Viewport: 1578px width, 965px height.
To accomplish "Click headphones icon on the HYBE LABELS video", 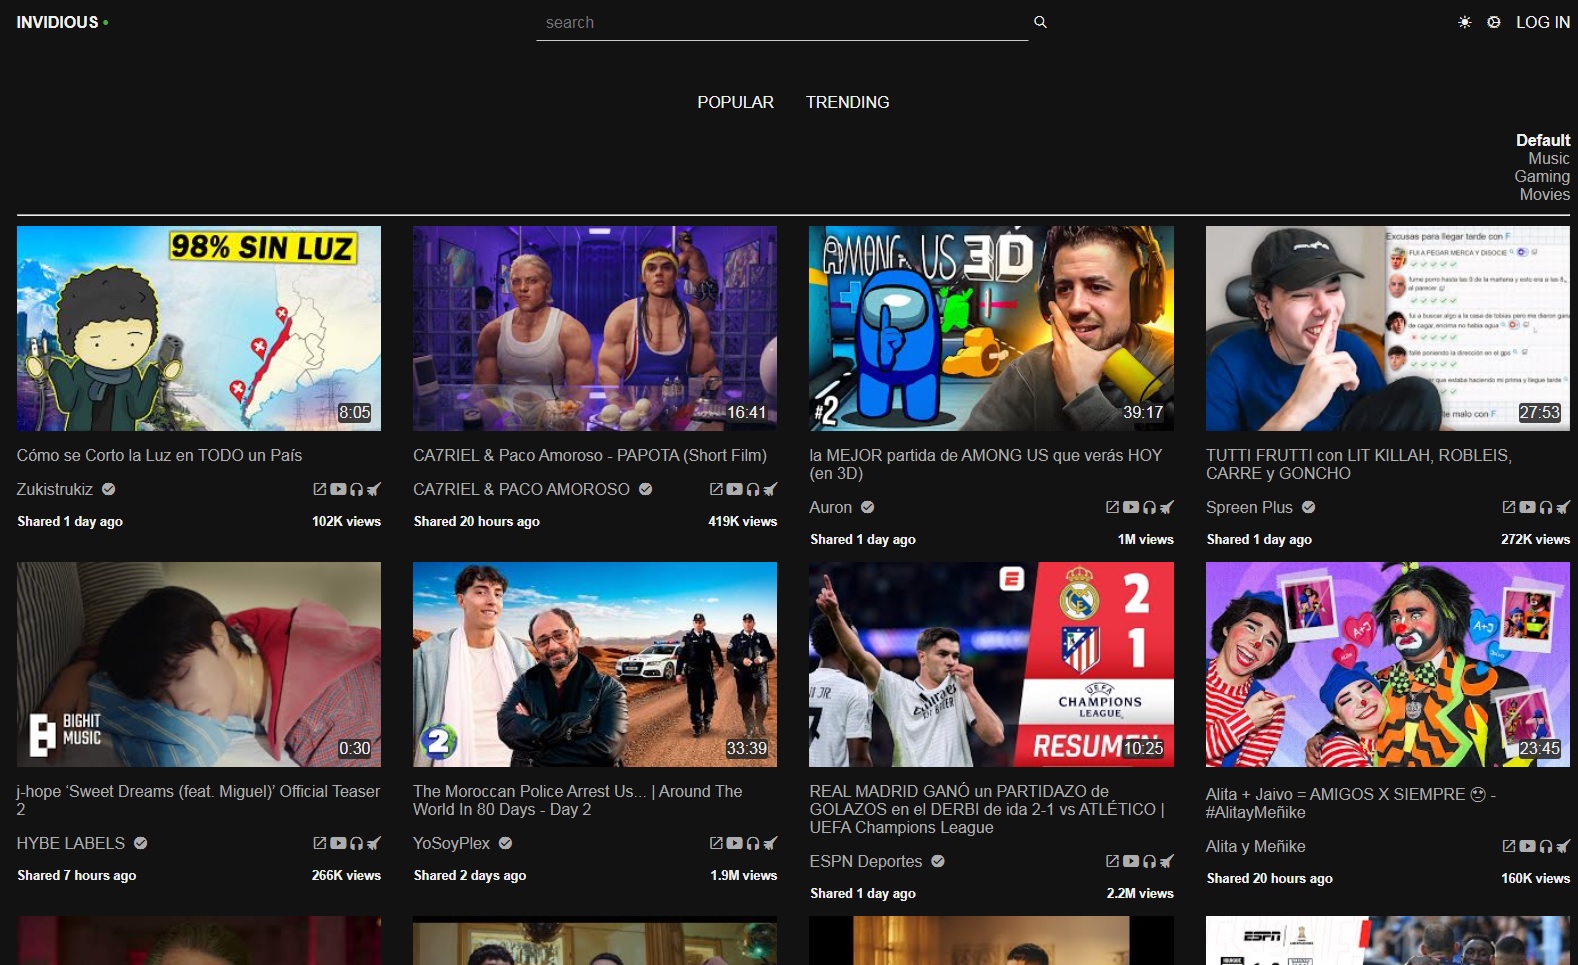I will click(x=356, y=843).
